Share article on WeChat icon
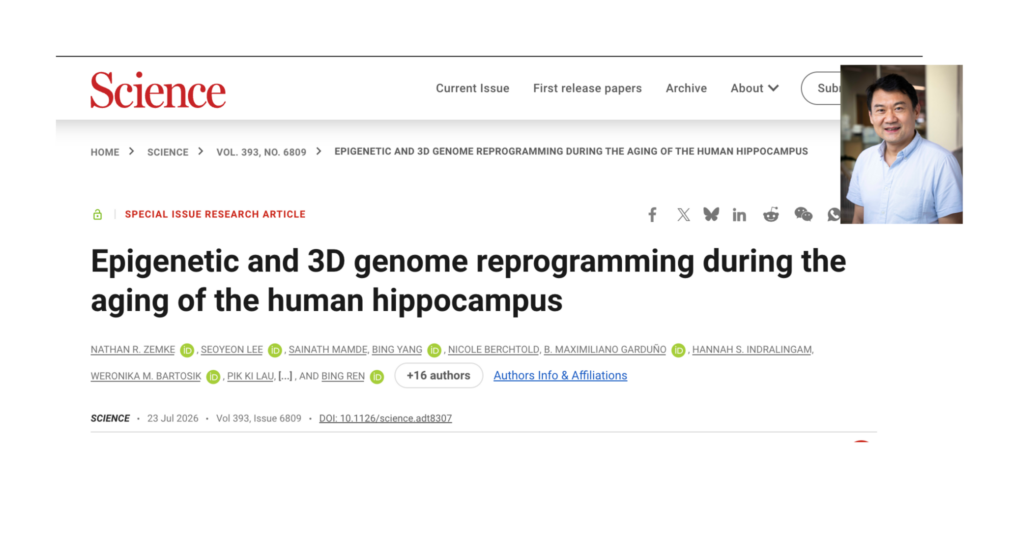The image size is (1024, 558). coord(803,214)
